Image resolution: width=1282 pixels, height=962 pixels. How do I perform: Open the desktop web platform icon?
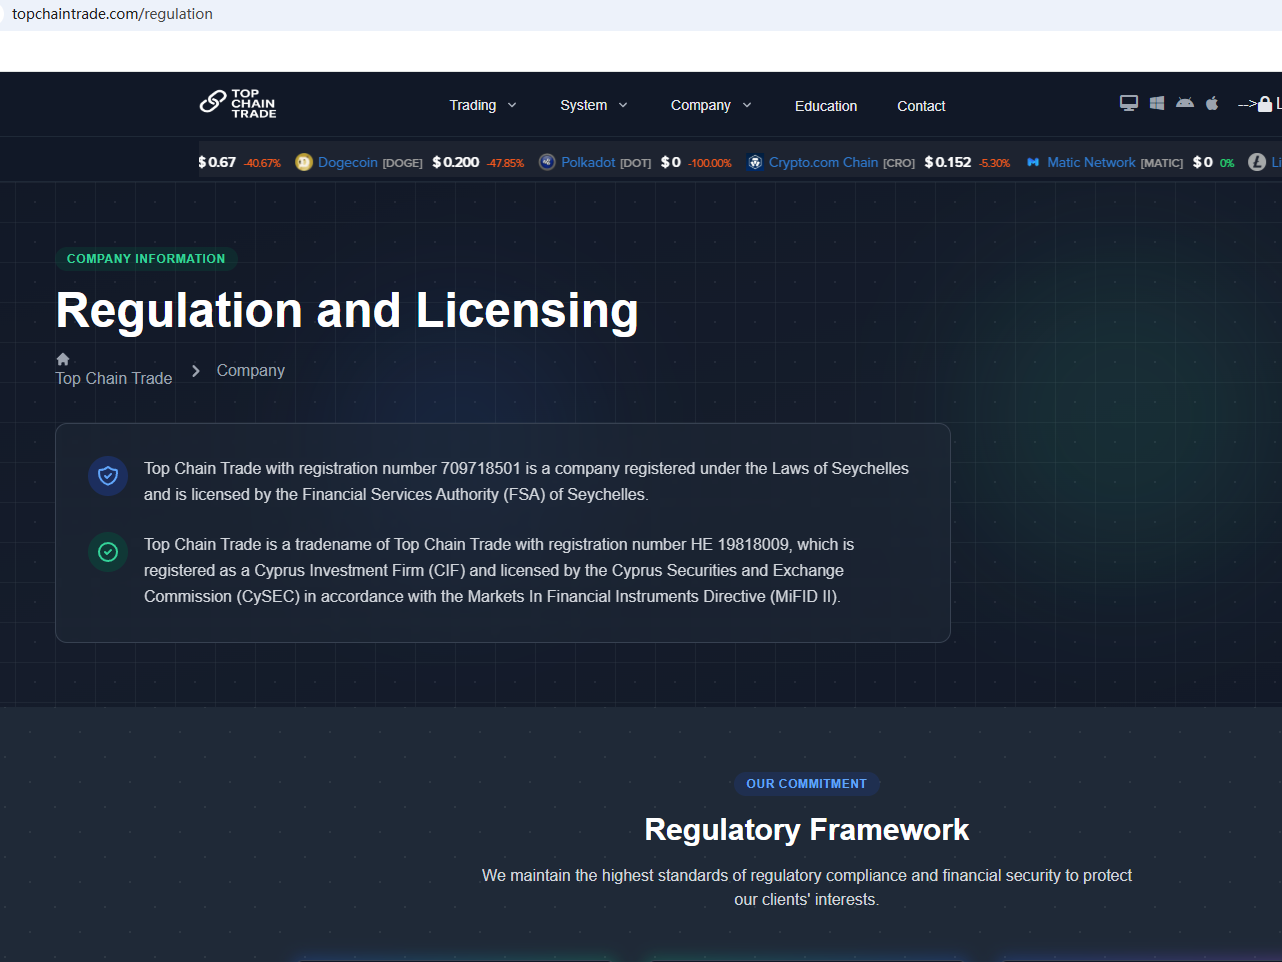[1129, 103]
